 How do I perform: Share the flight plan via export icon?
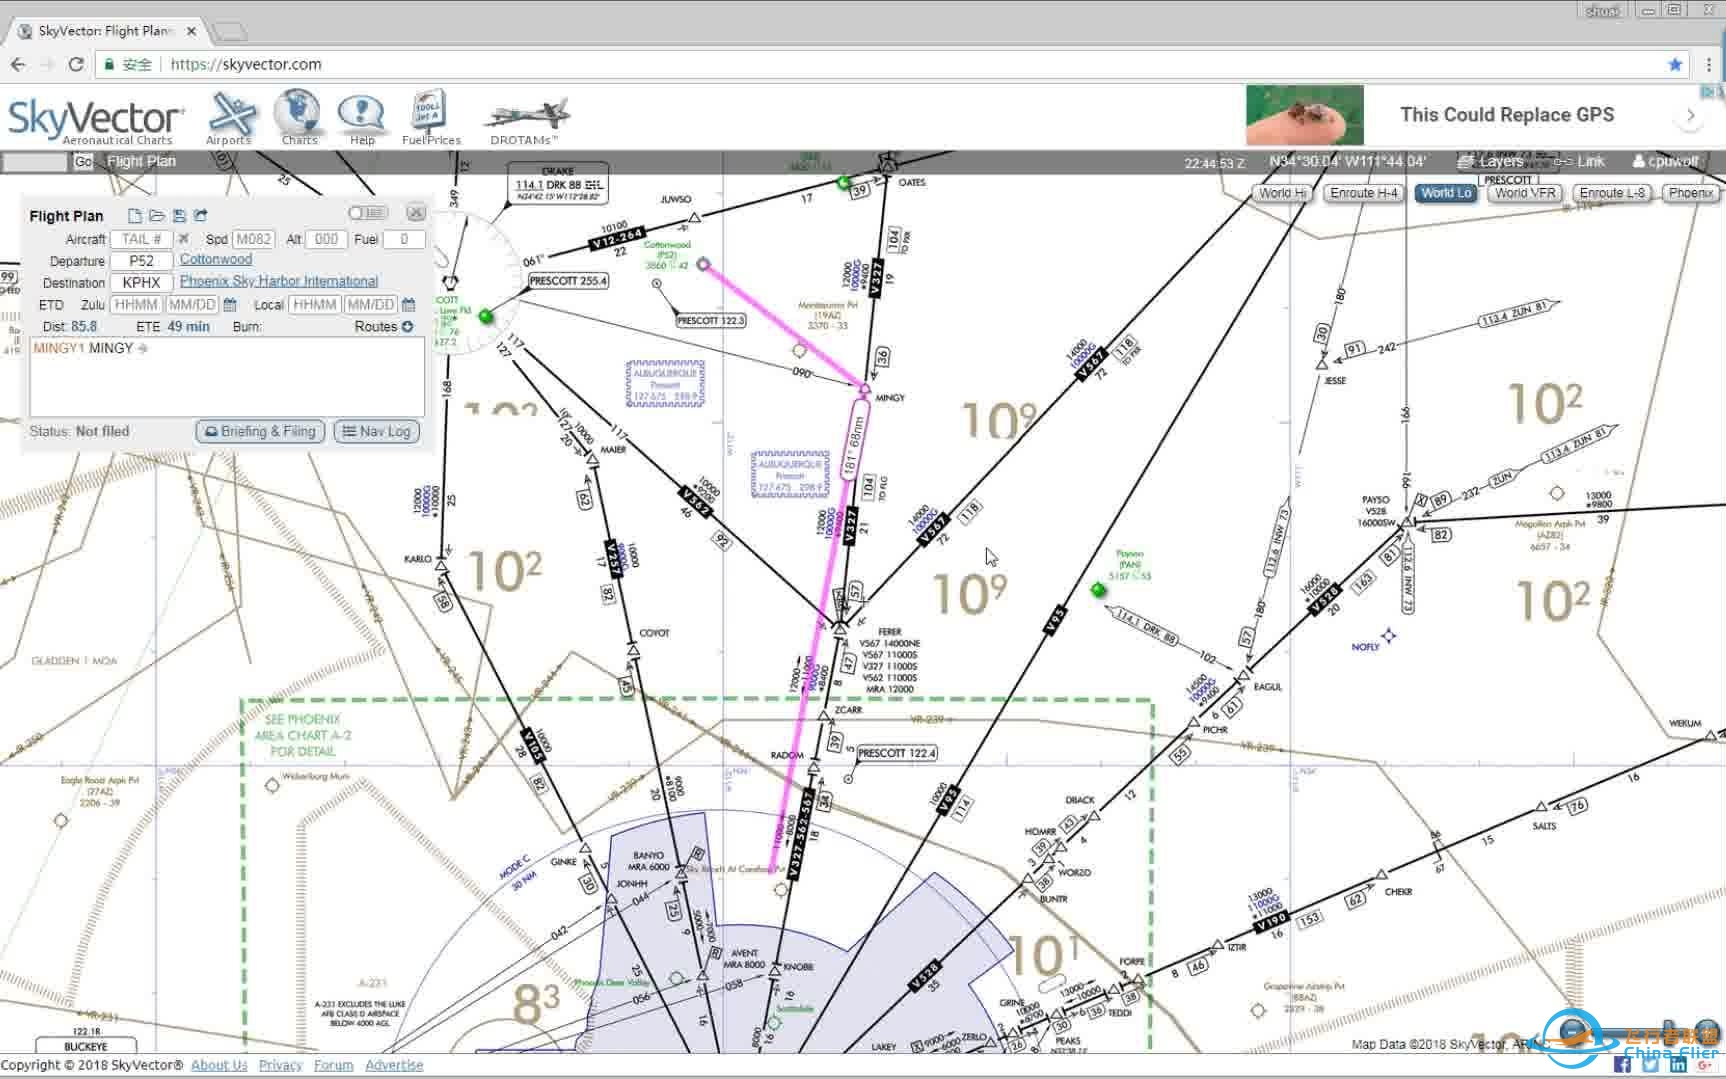(x=201, y=215)
